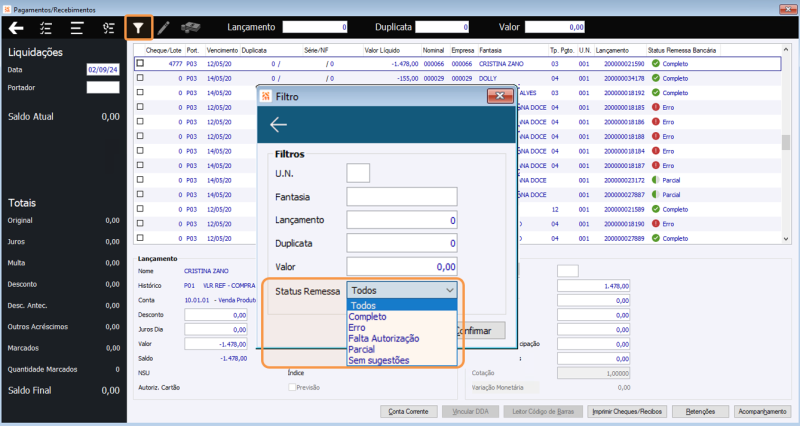800x426 pixels.
Task: Click the Desconto field in Lançamento panel
Action: pos(216,315)
